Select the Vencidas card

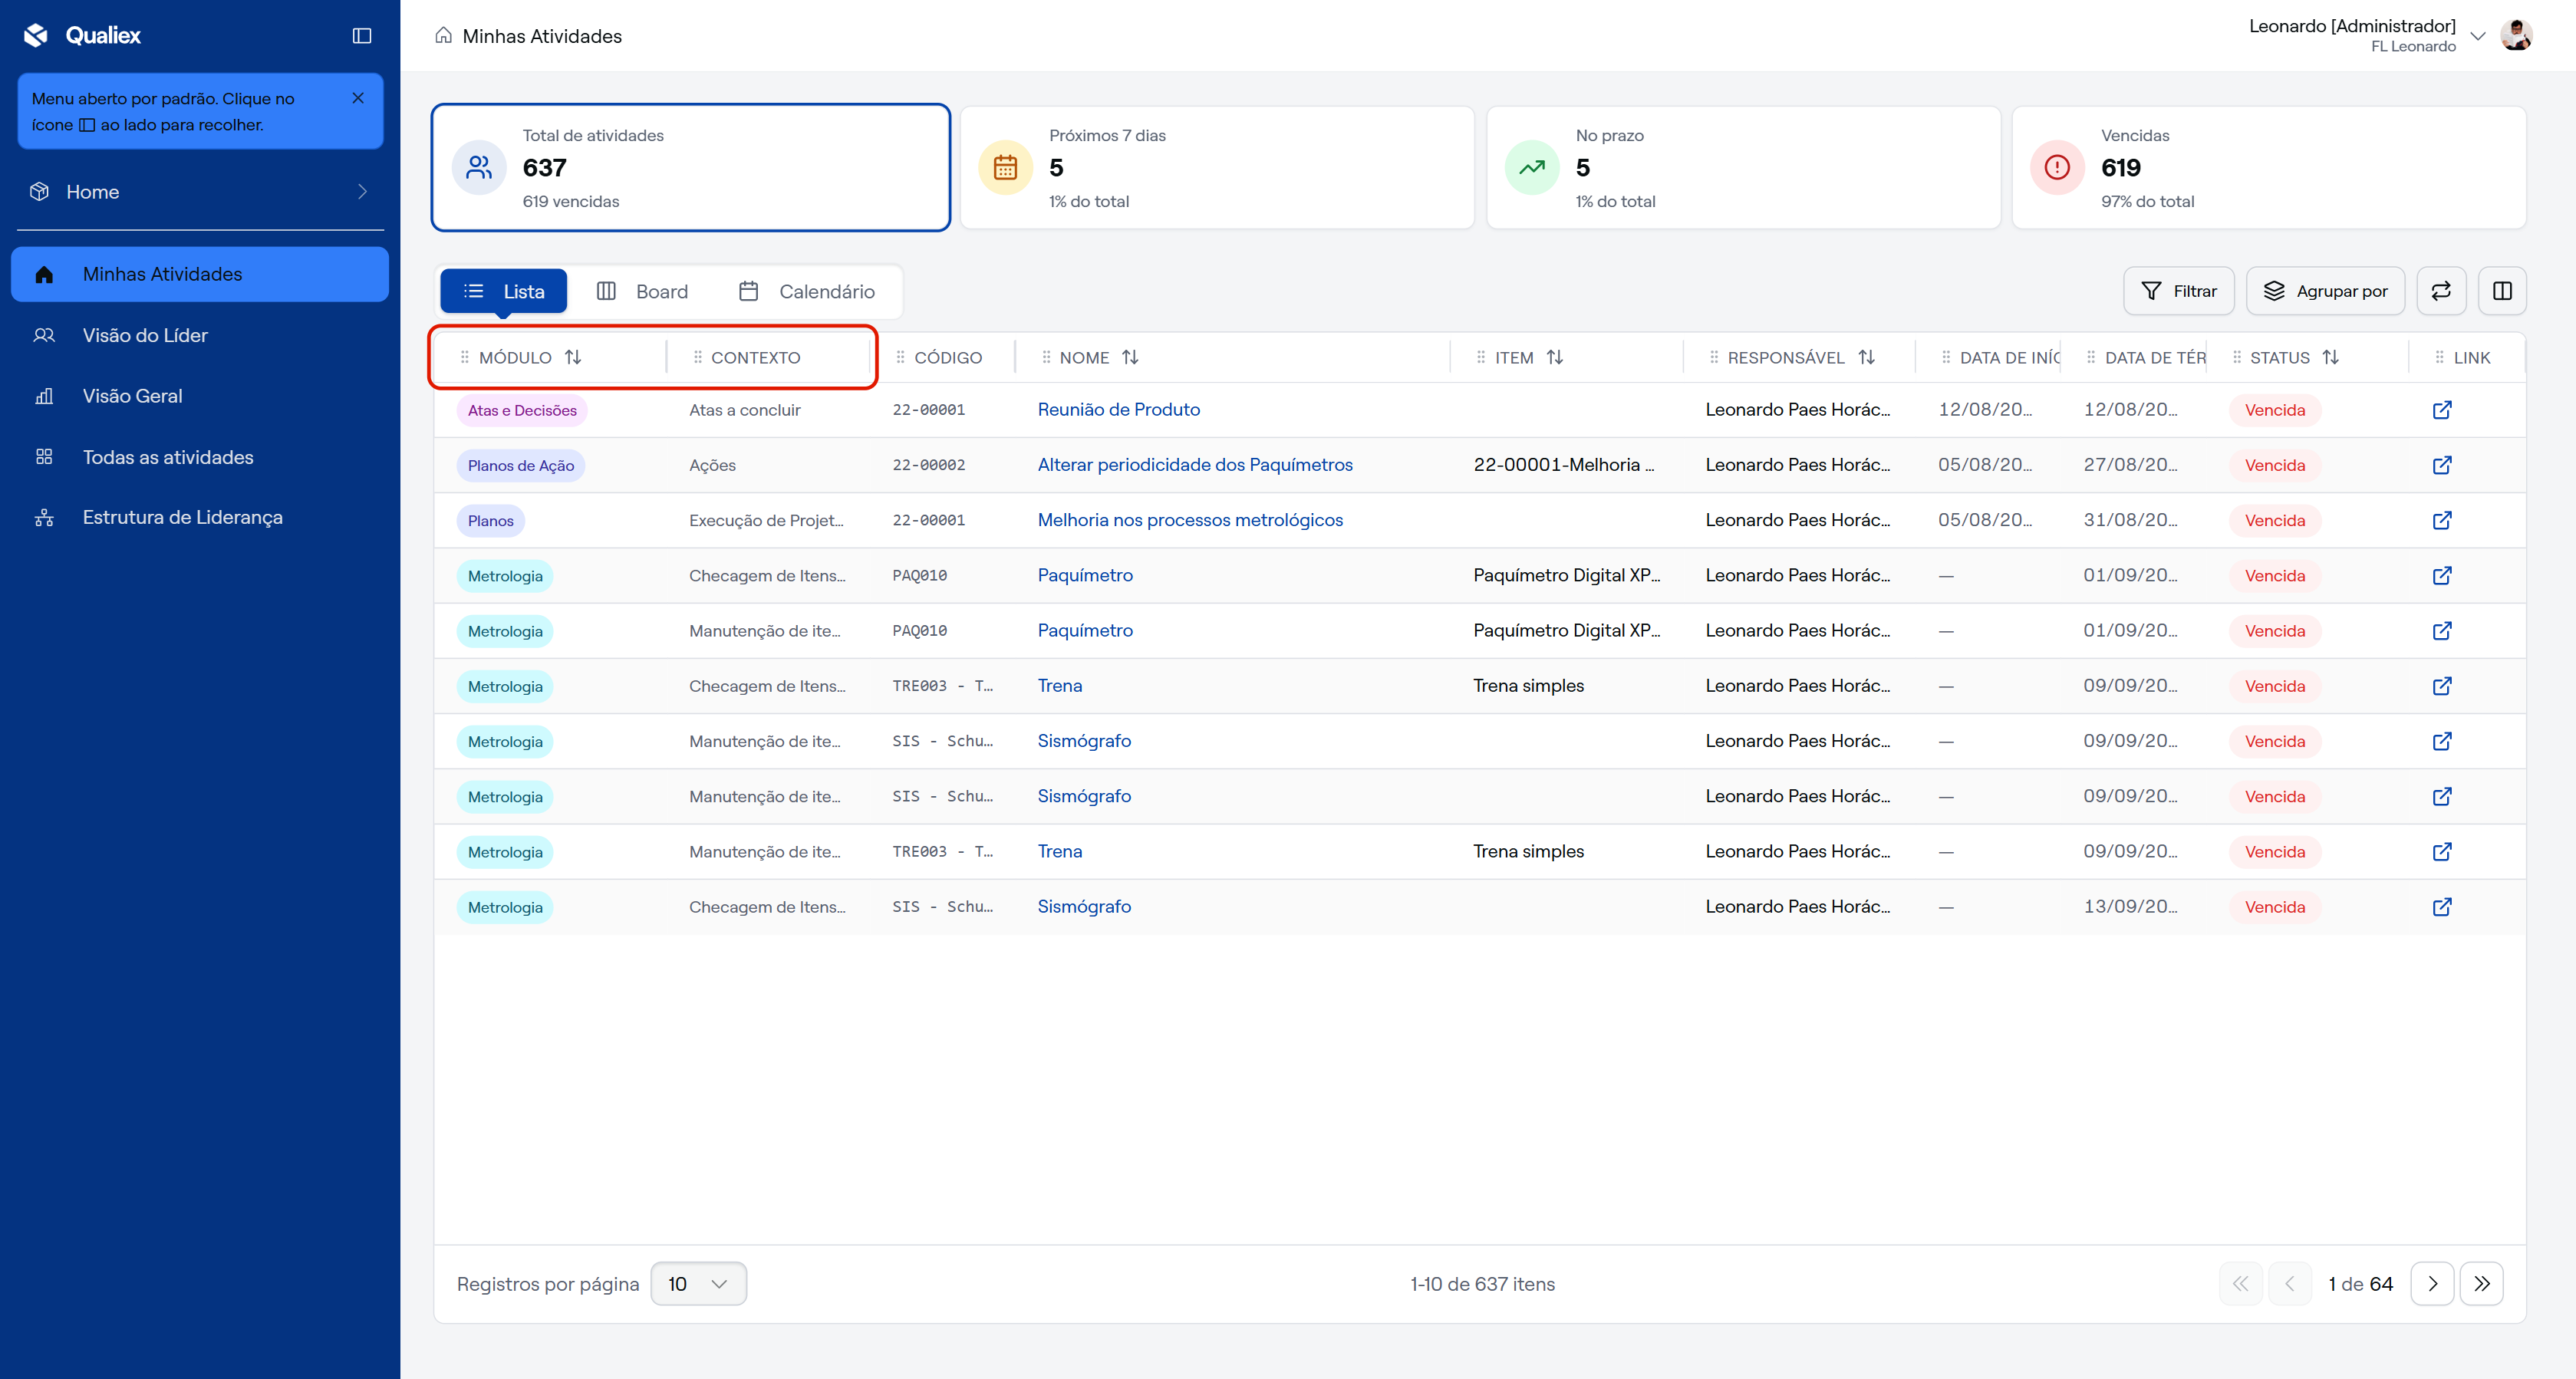[x=2269, y=168]
